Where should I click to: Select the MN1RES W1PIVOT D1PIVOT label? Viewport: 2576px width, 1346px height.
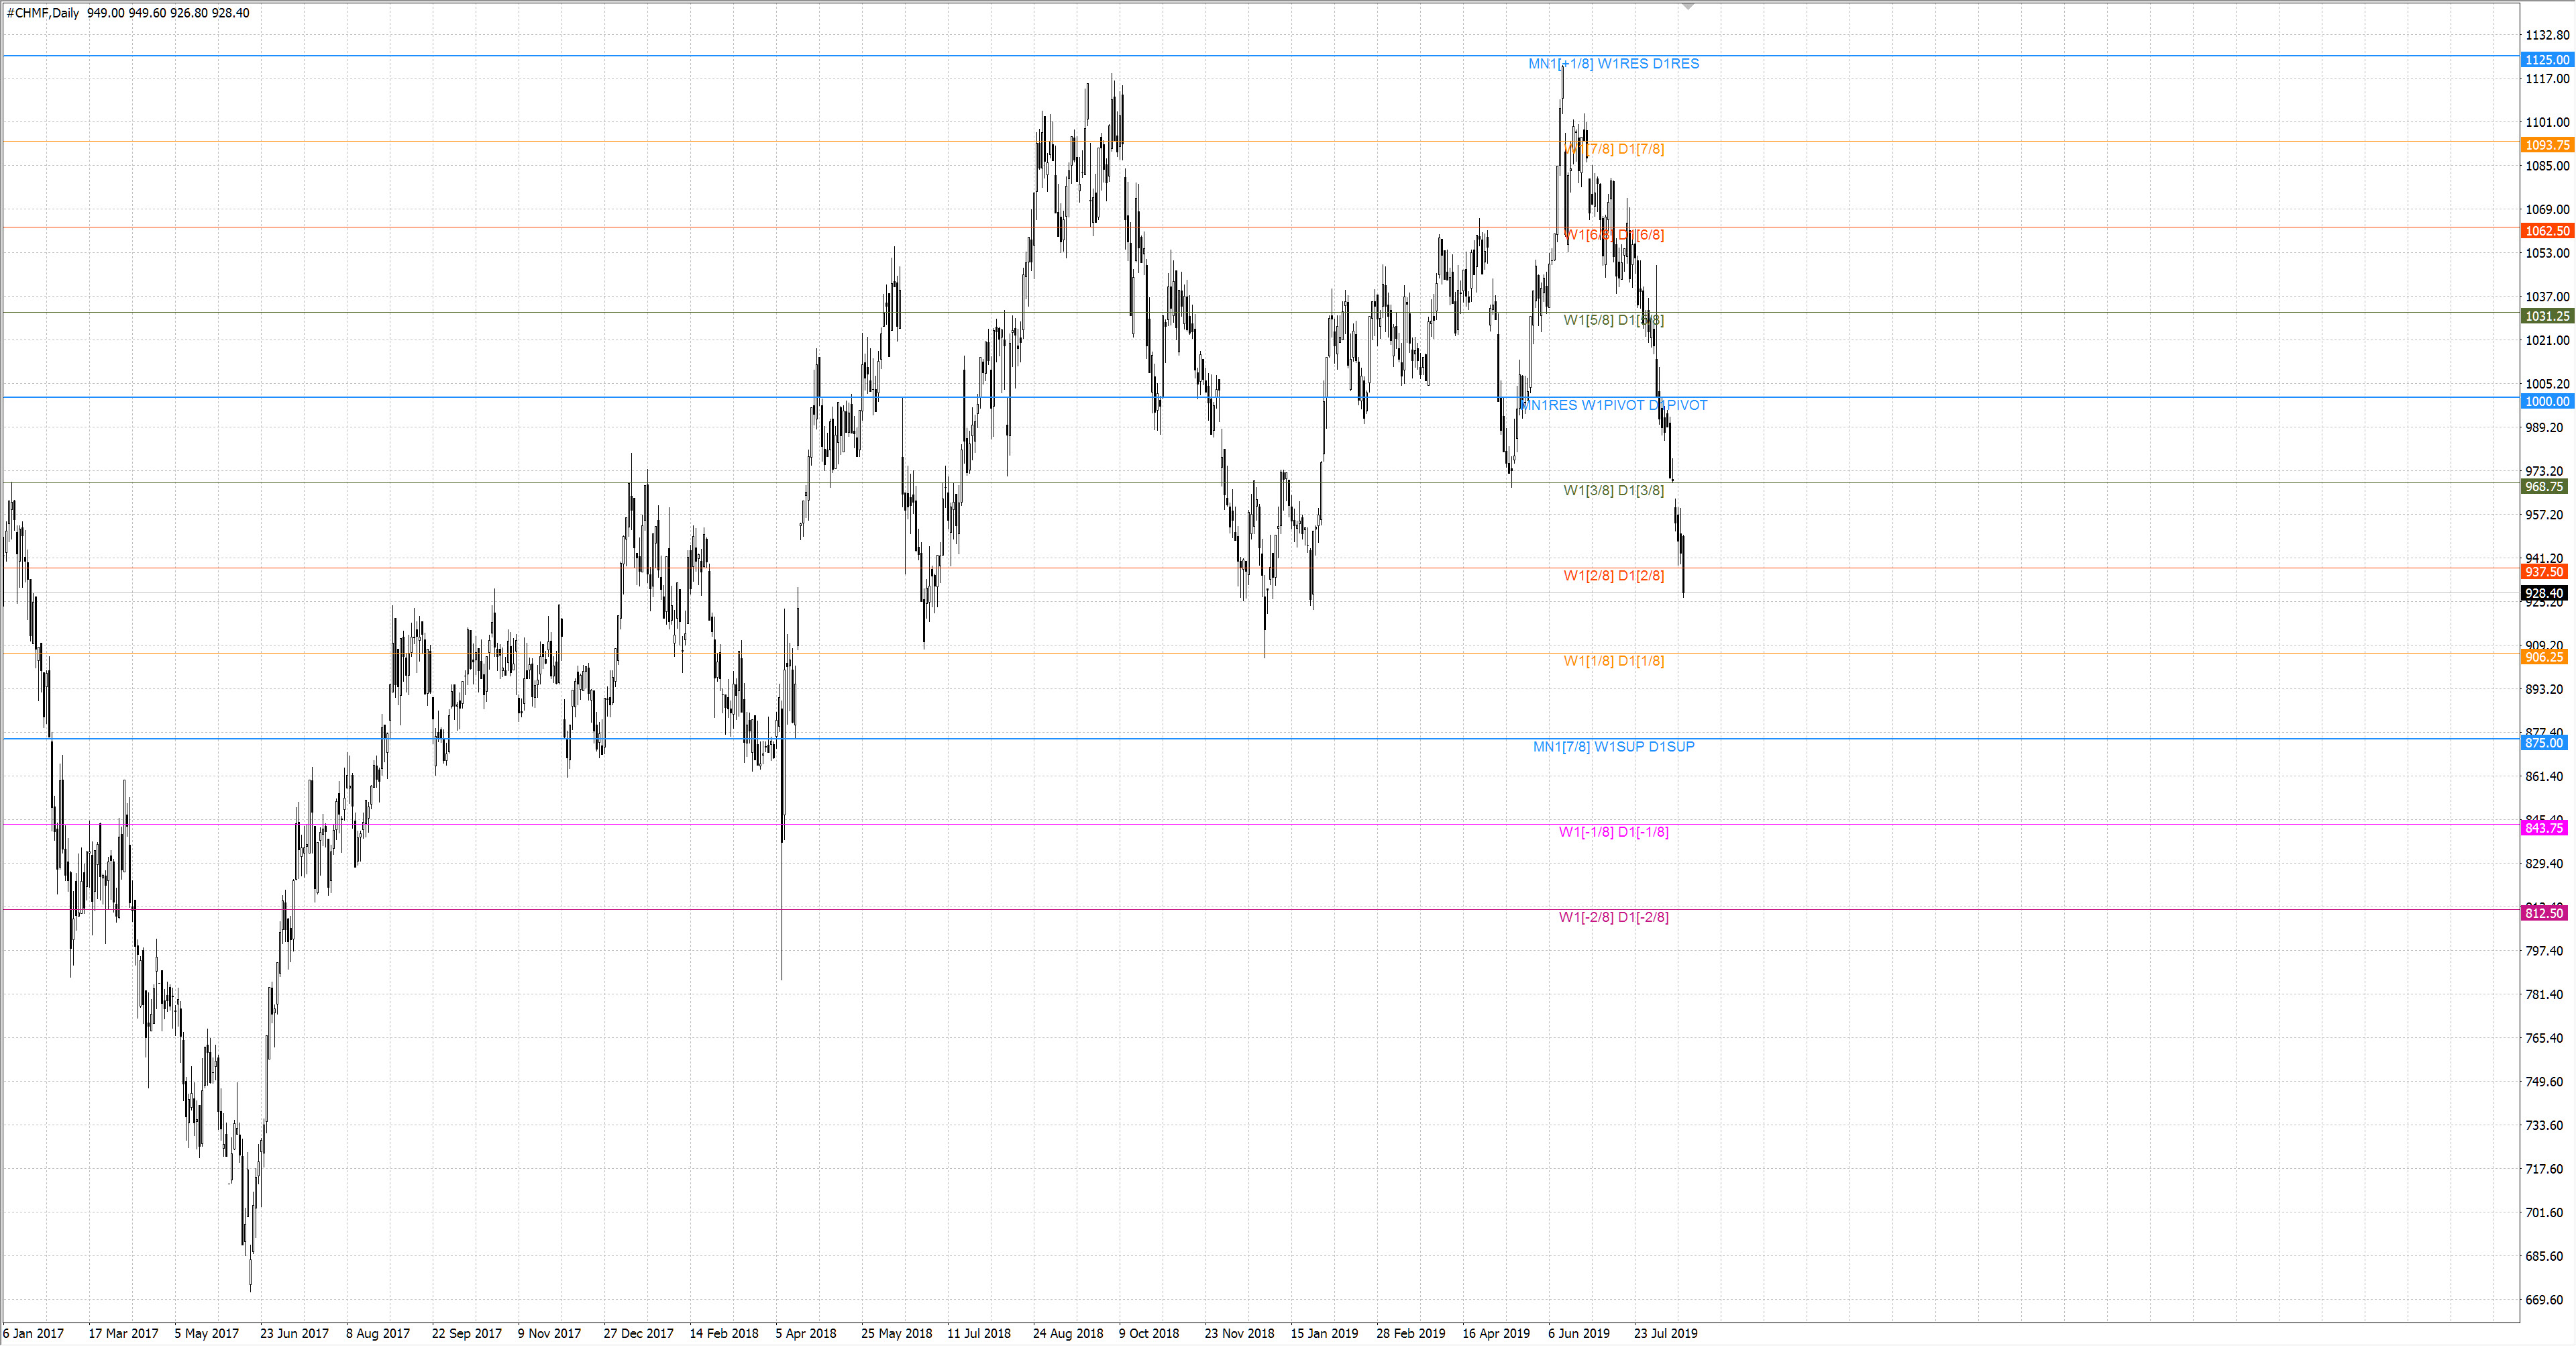click(1613, 405)
